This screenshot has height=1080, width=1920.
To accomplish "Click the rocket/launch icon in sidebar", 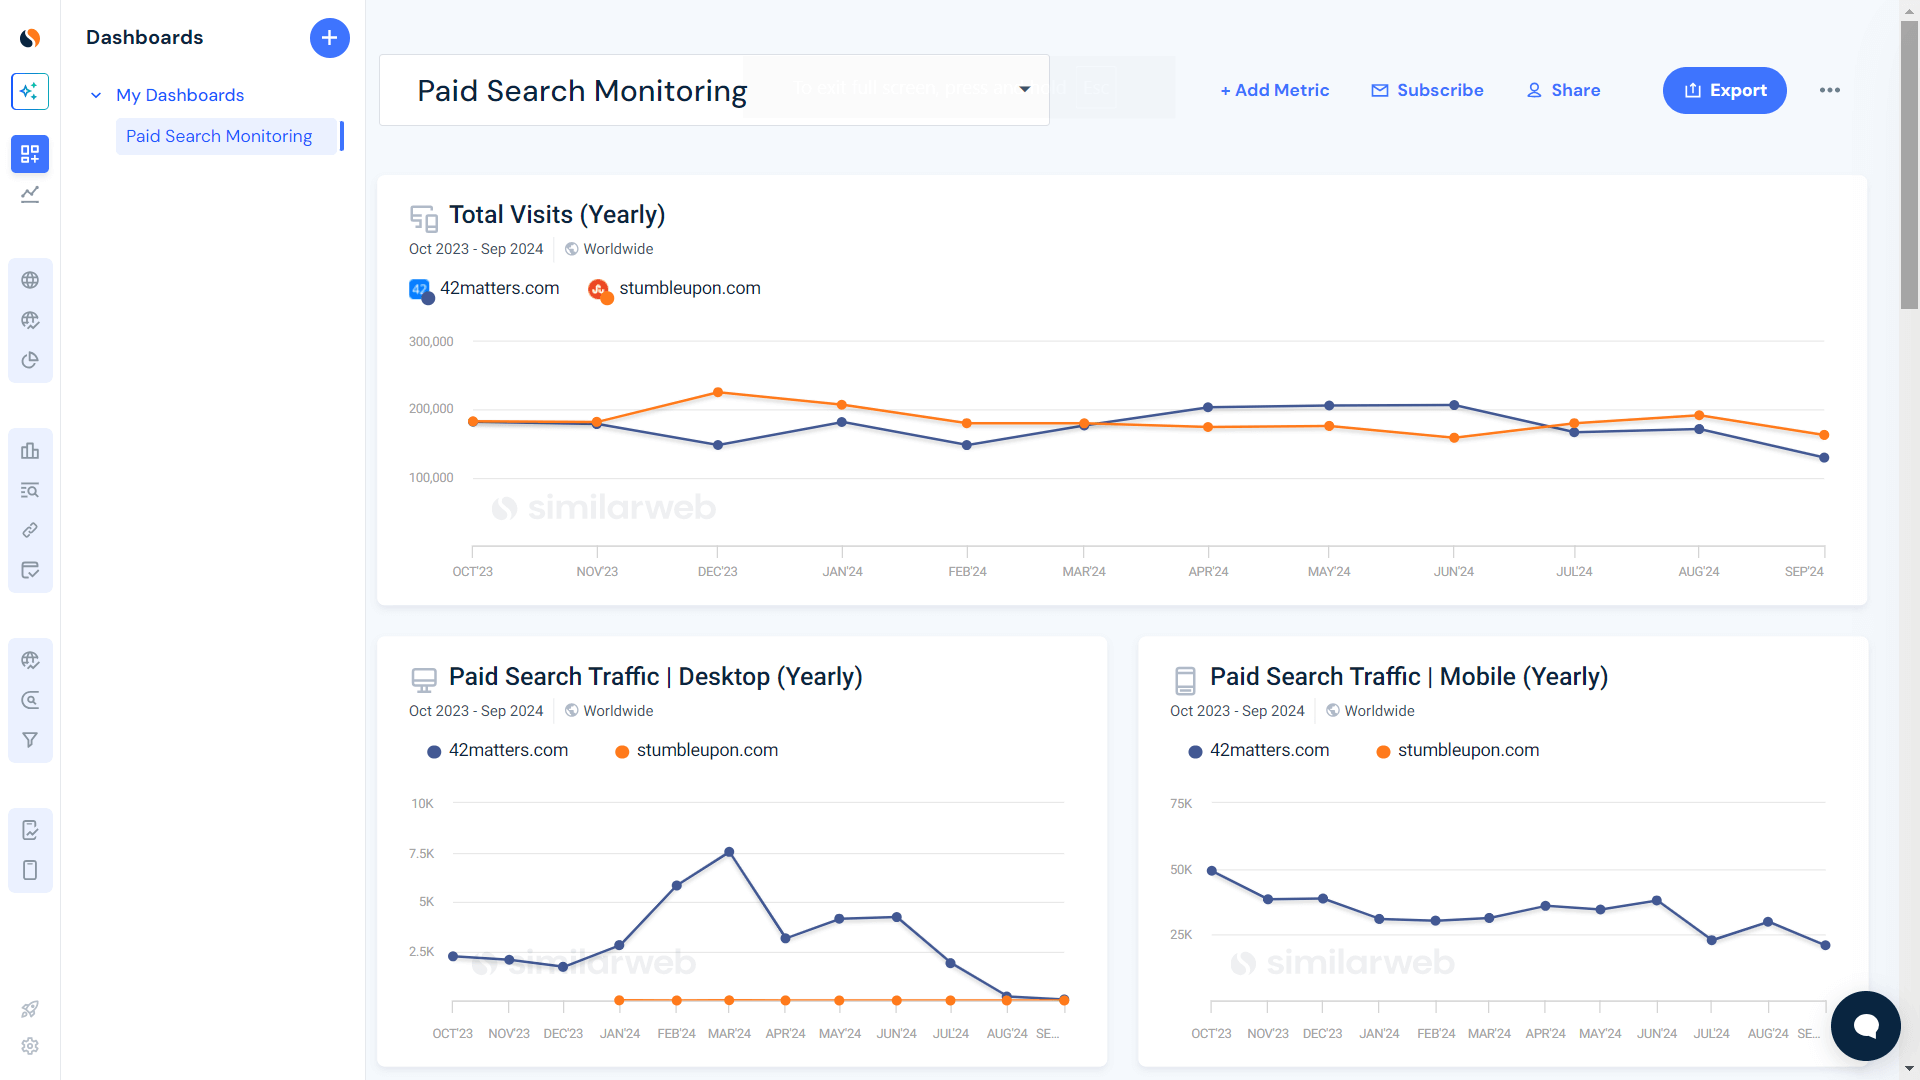I will click(x=29, y=1009).
